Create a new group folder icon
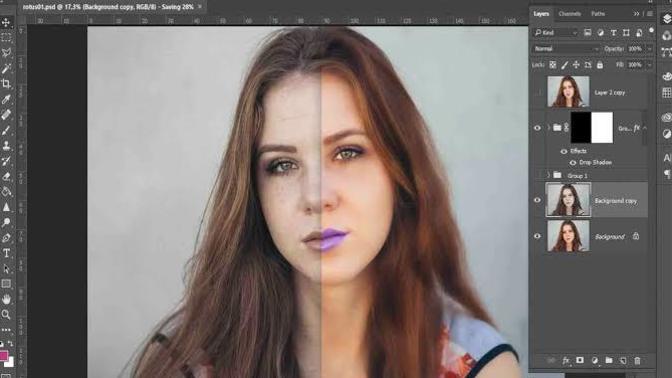Screen dimensions: 672x378 [609, 360]
